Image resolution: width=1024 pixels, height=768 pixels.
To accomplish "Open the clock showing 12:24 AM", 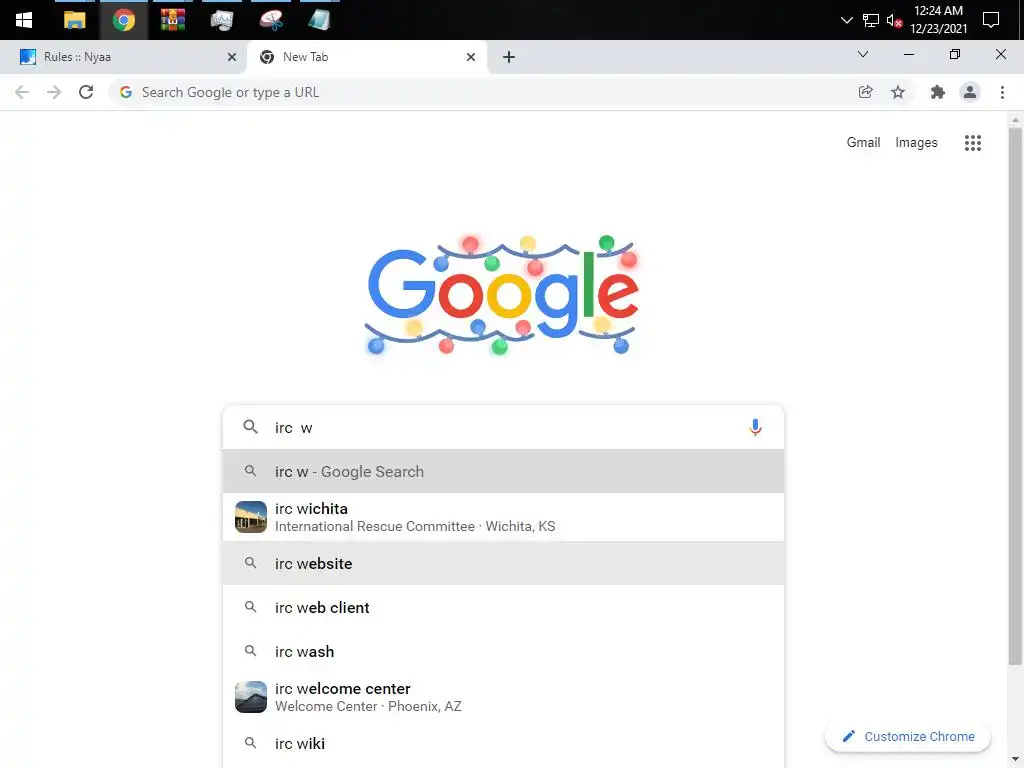I will pos(938,20).
